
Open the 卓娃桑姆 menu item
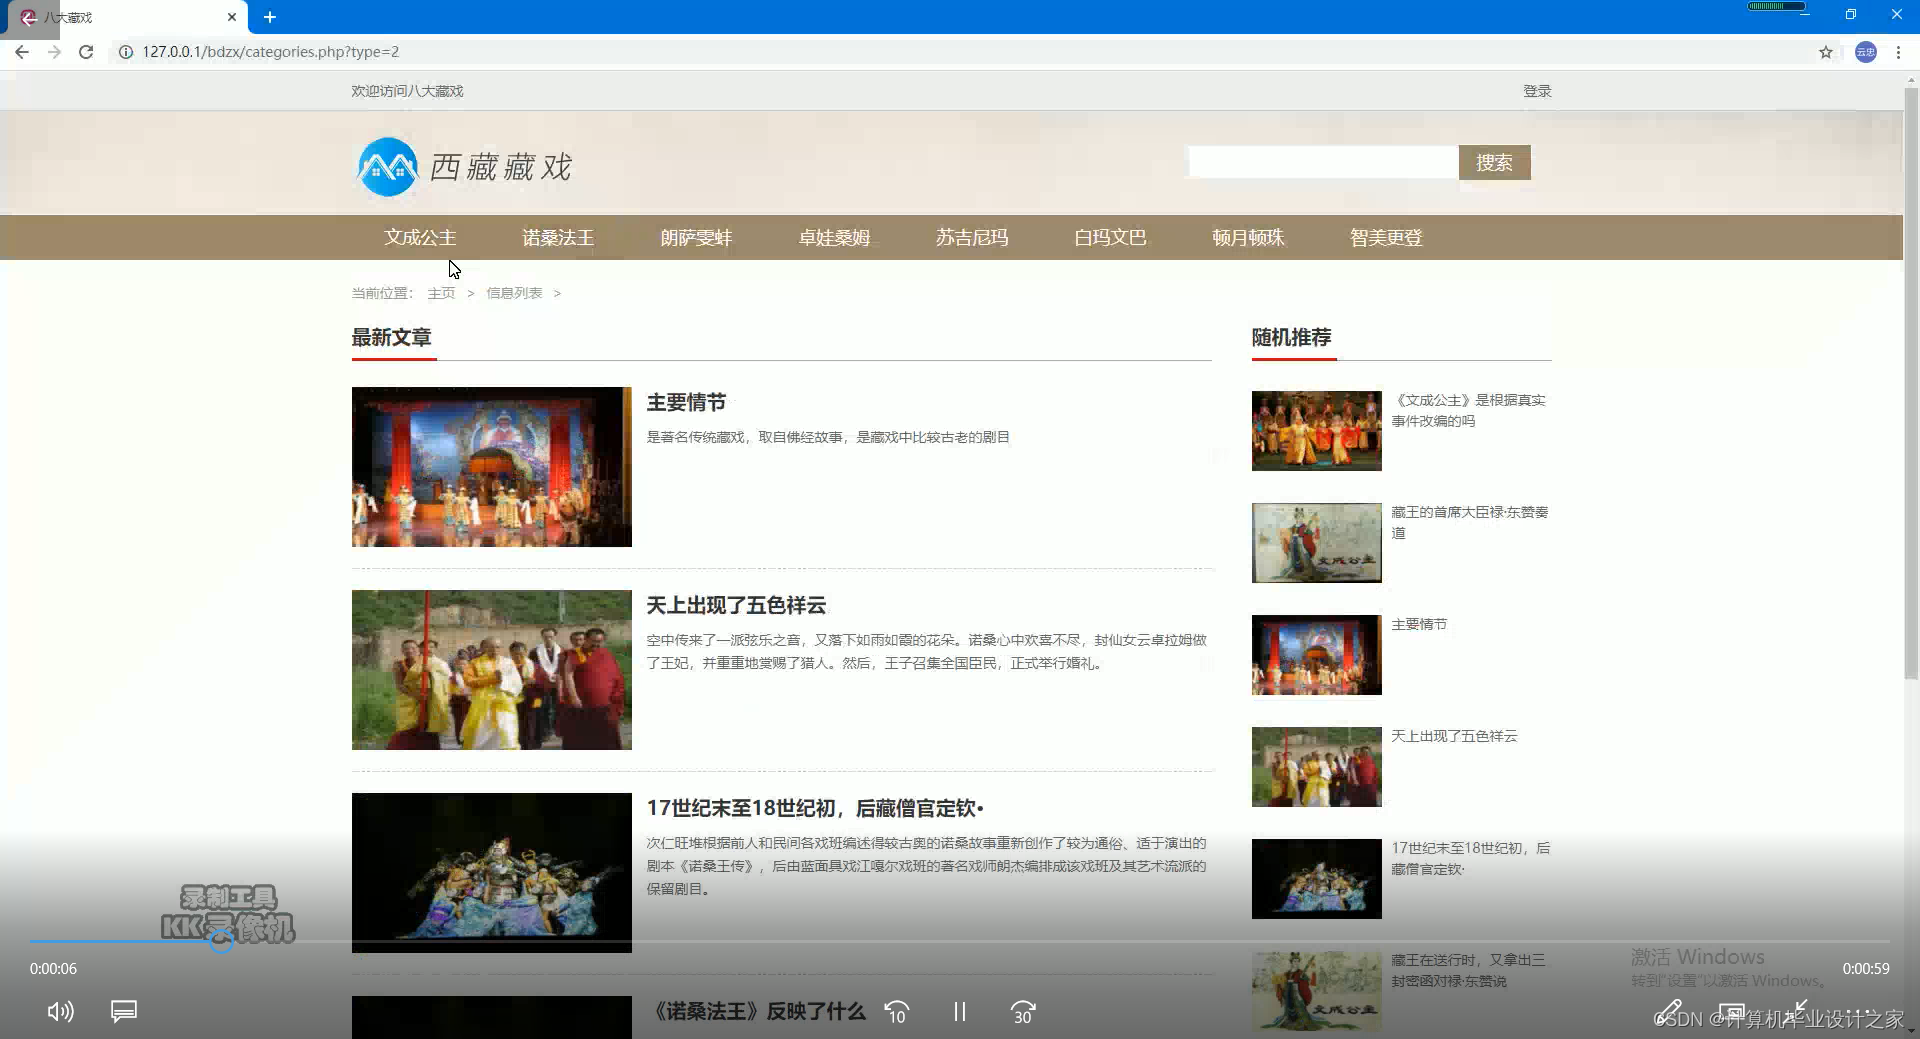click(834, 237)
